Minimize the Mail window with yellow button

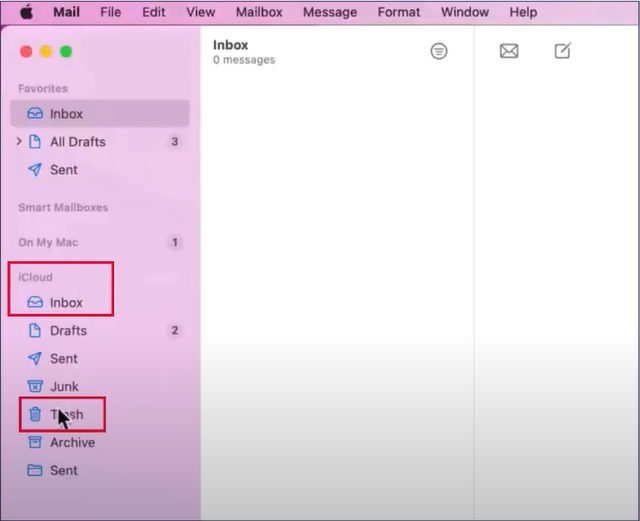[46, 51]
